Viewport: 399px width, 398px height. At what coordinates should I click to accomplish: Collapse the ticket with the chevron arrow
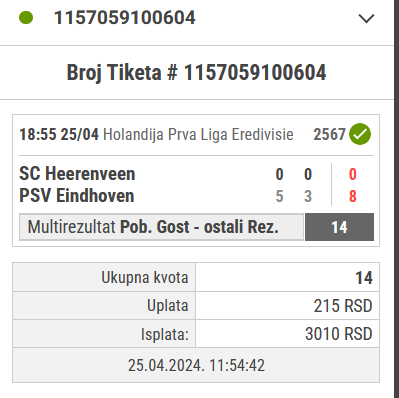(x=366, y=19)
